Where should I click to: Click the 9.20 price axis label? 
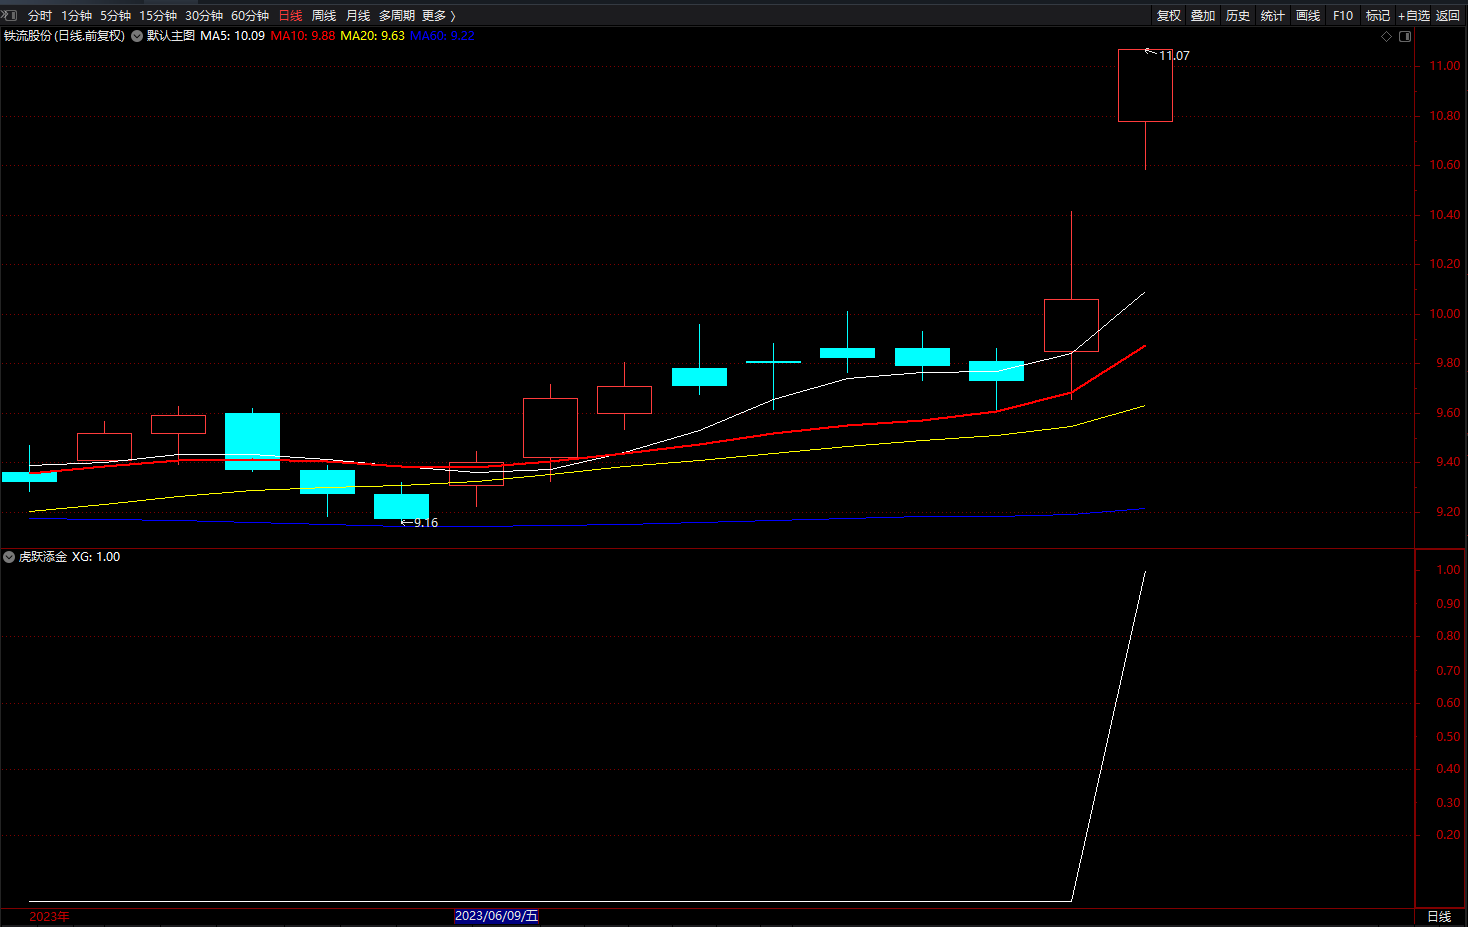click(1447, 512)
